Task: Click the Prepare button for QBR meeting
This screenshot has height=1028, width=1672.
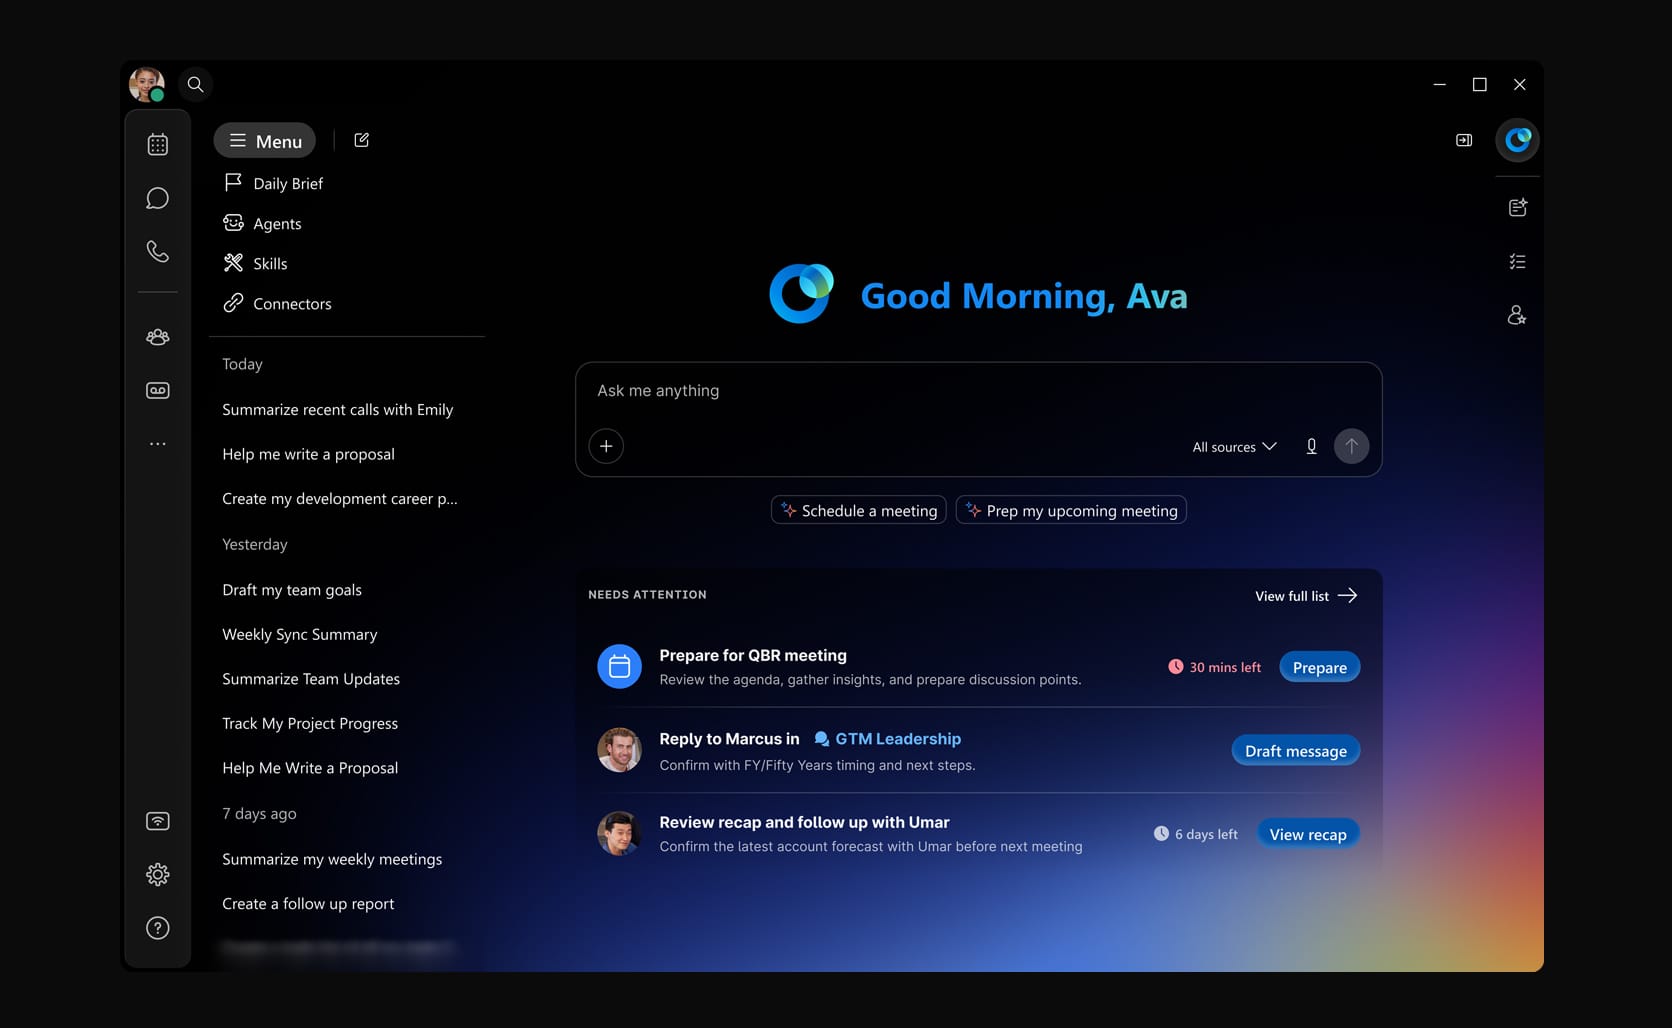Action: click(x=1319, y=667)
